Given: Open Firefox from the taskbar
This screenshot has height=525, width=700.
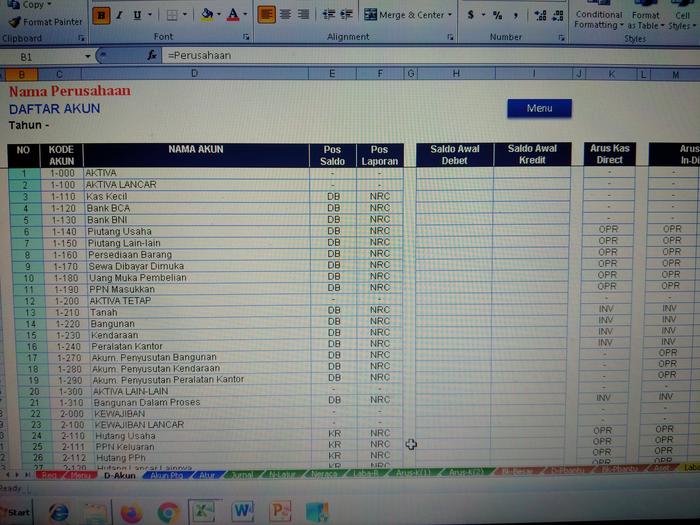Looking at the screenshot, I should tap(131, 512).
